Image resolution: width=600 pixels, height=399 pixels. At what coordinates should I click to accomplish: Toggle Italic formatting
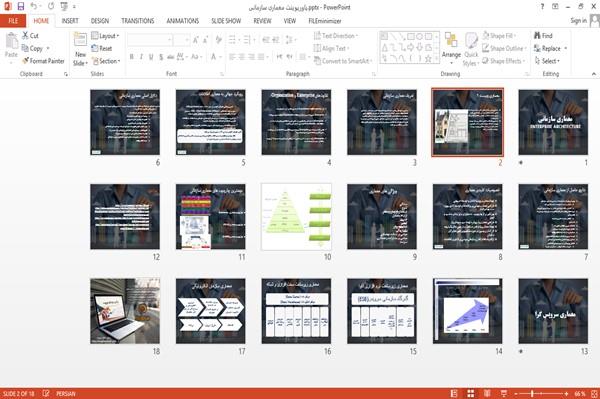141,57
